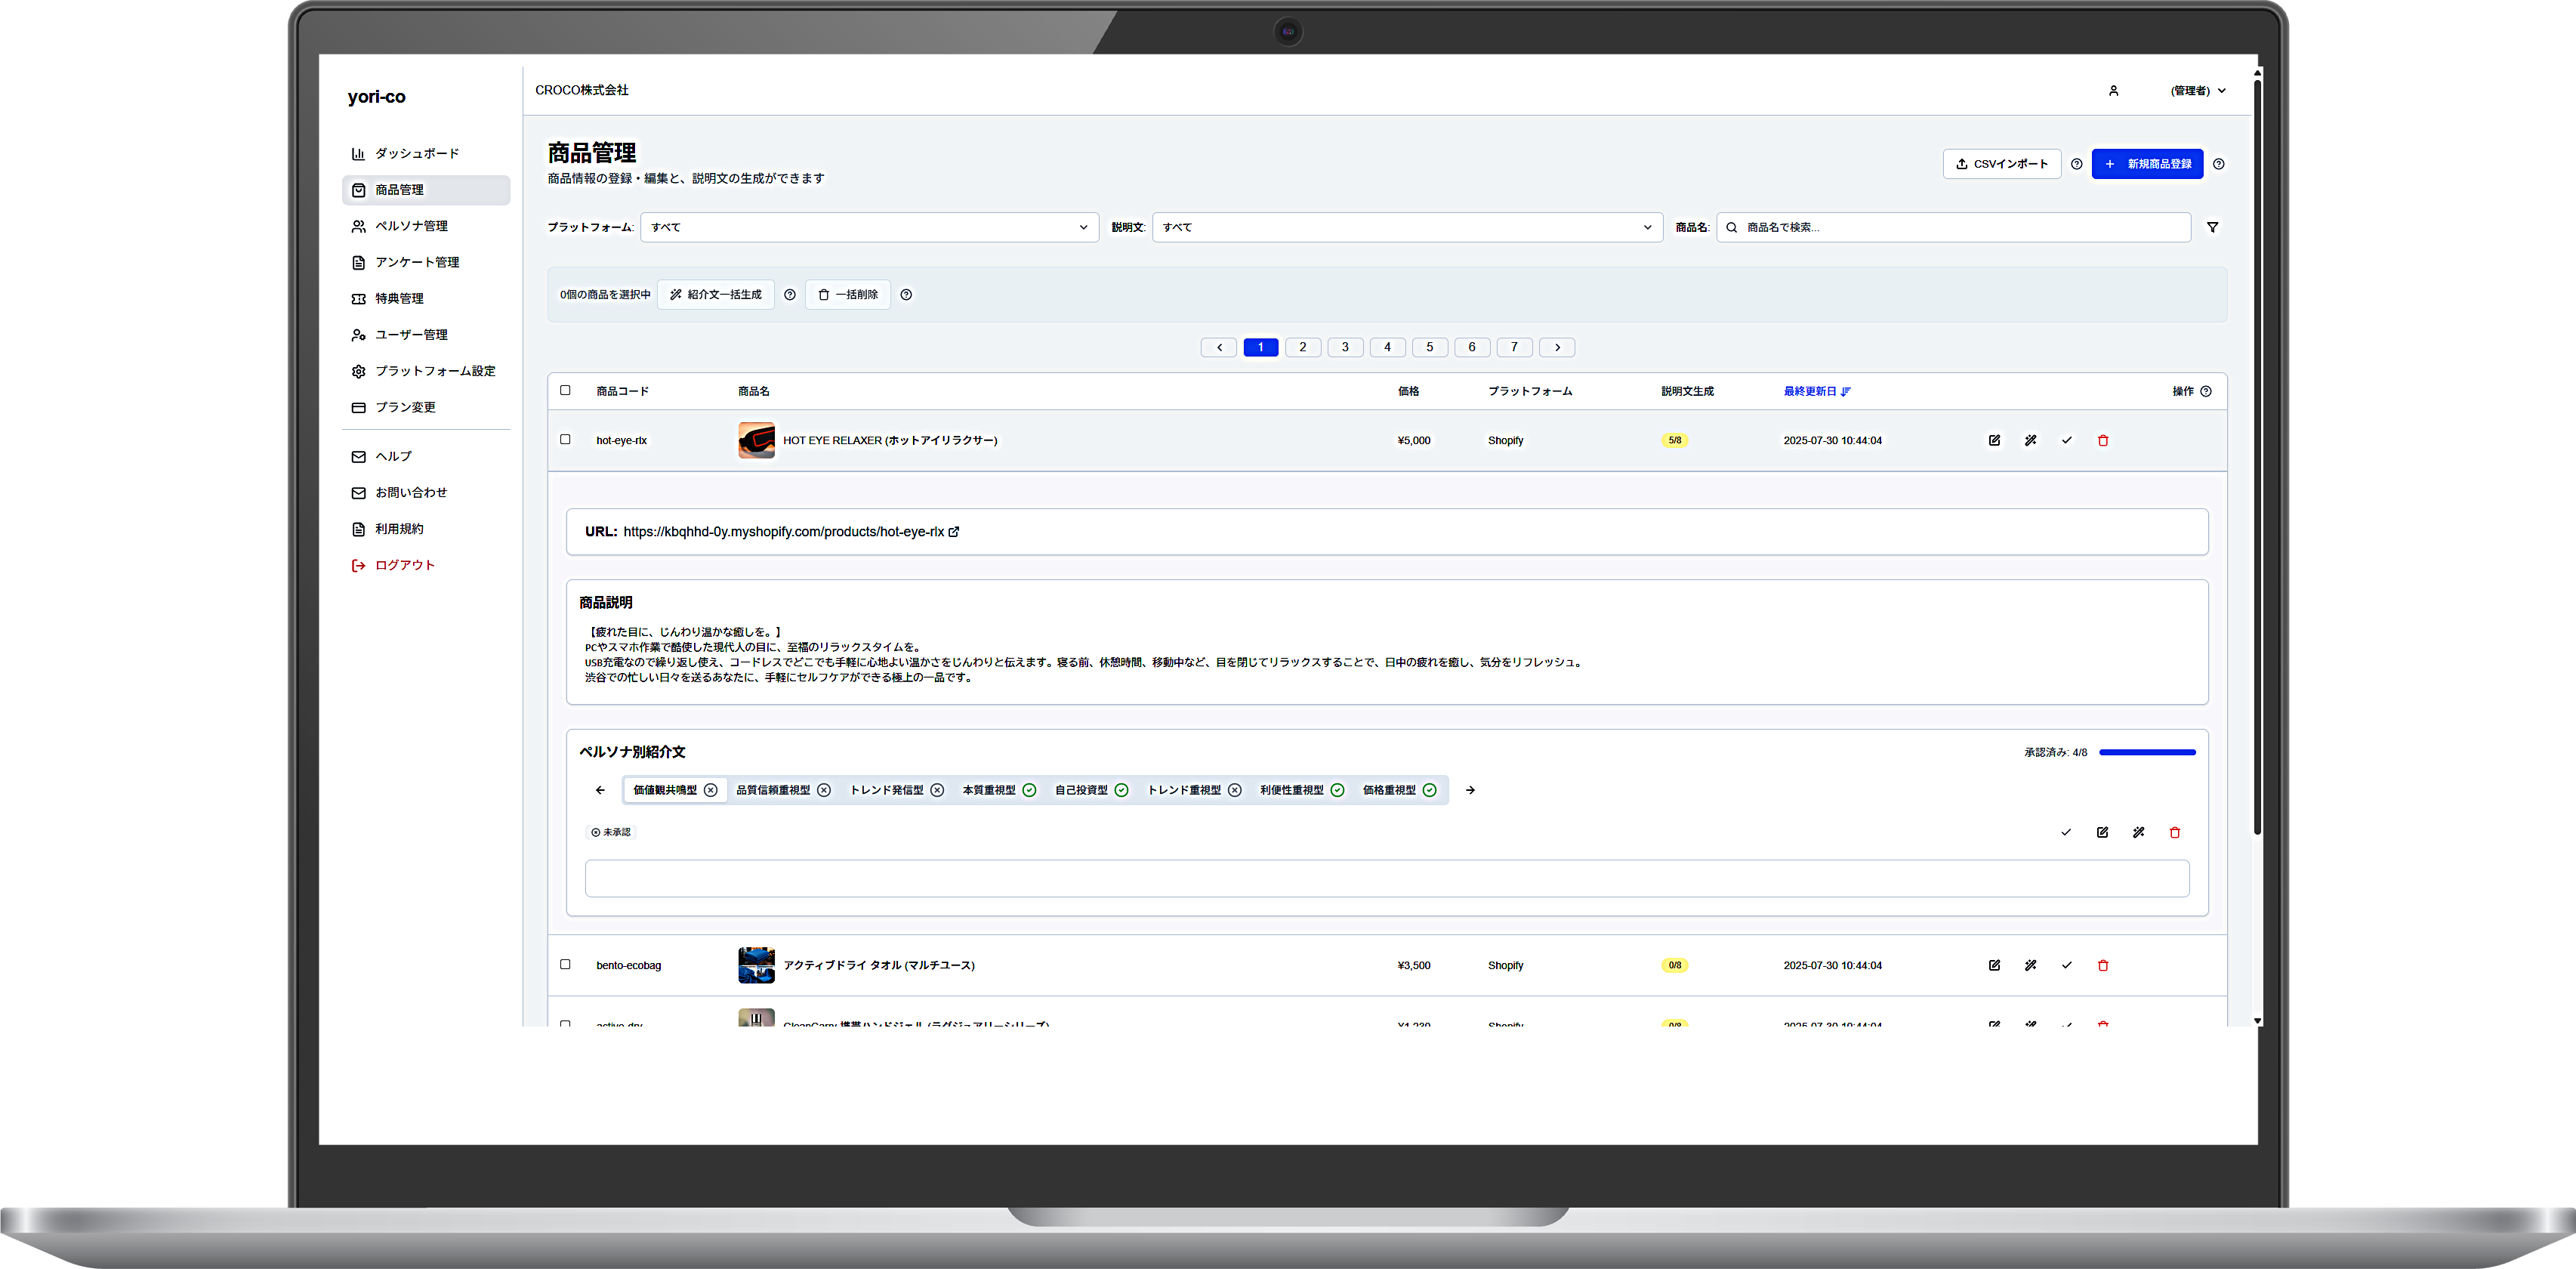Edit the persona intro text icon
The width and height of the screenshot is (2576, 1269).
tap(2102, 832)
